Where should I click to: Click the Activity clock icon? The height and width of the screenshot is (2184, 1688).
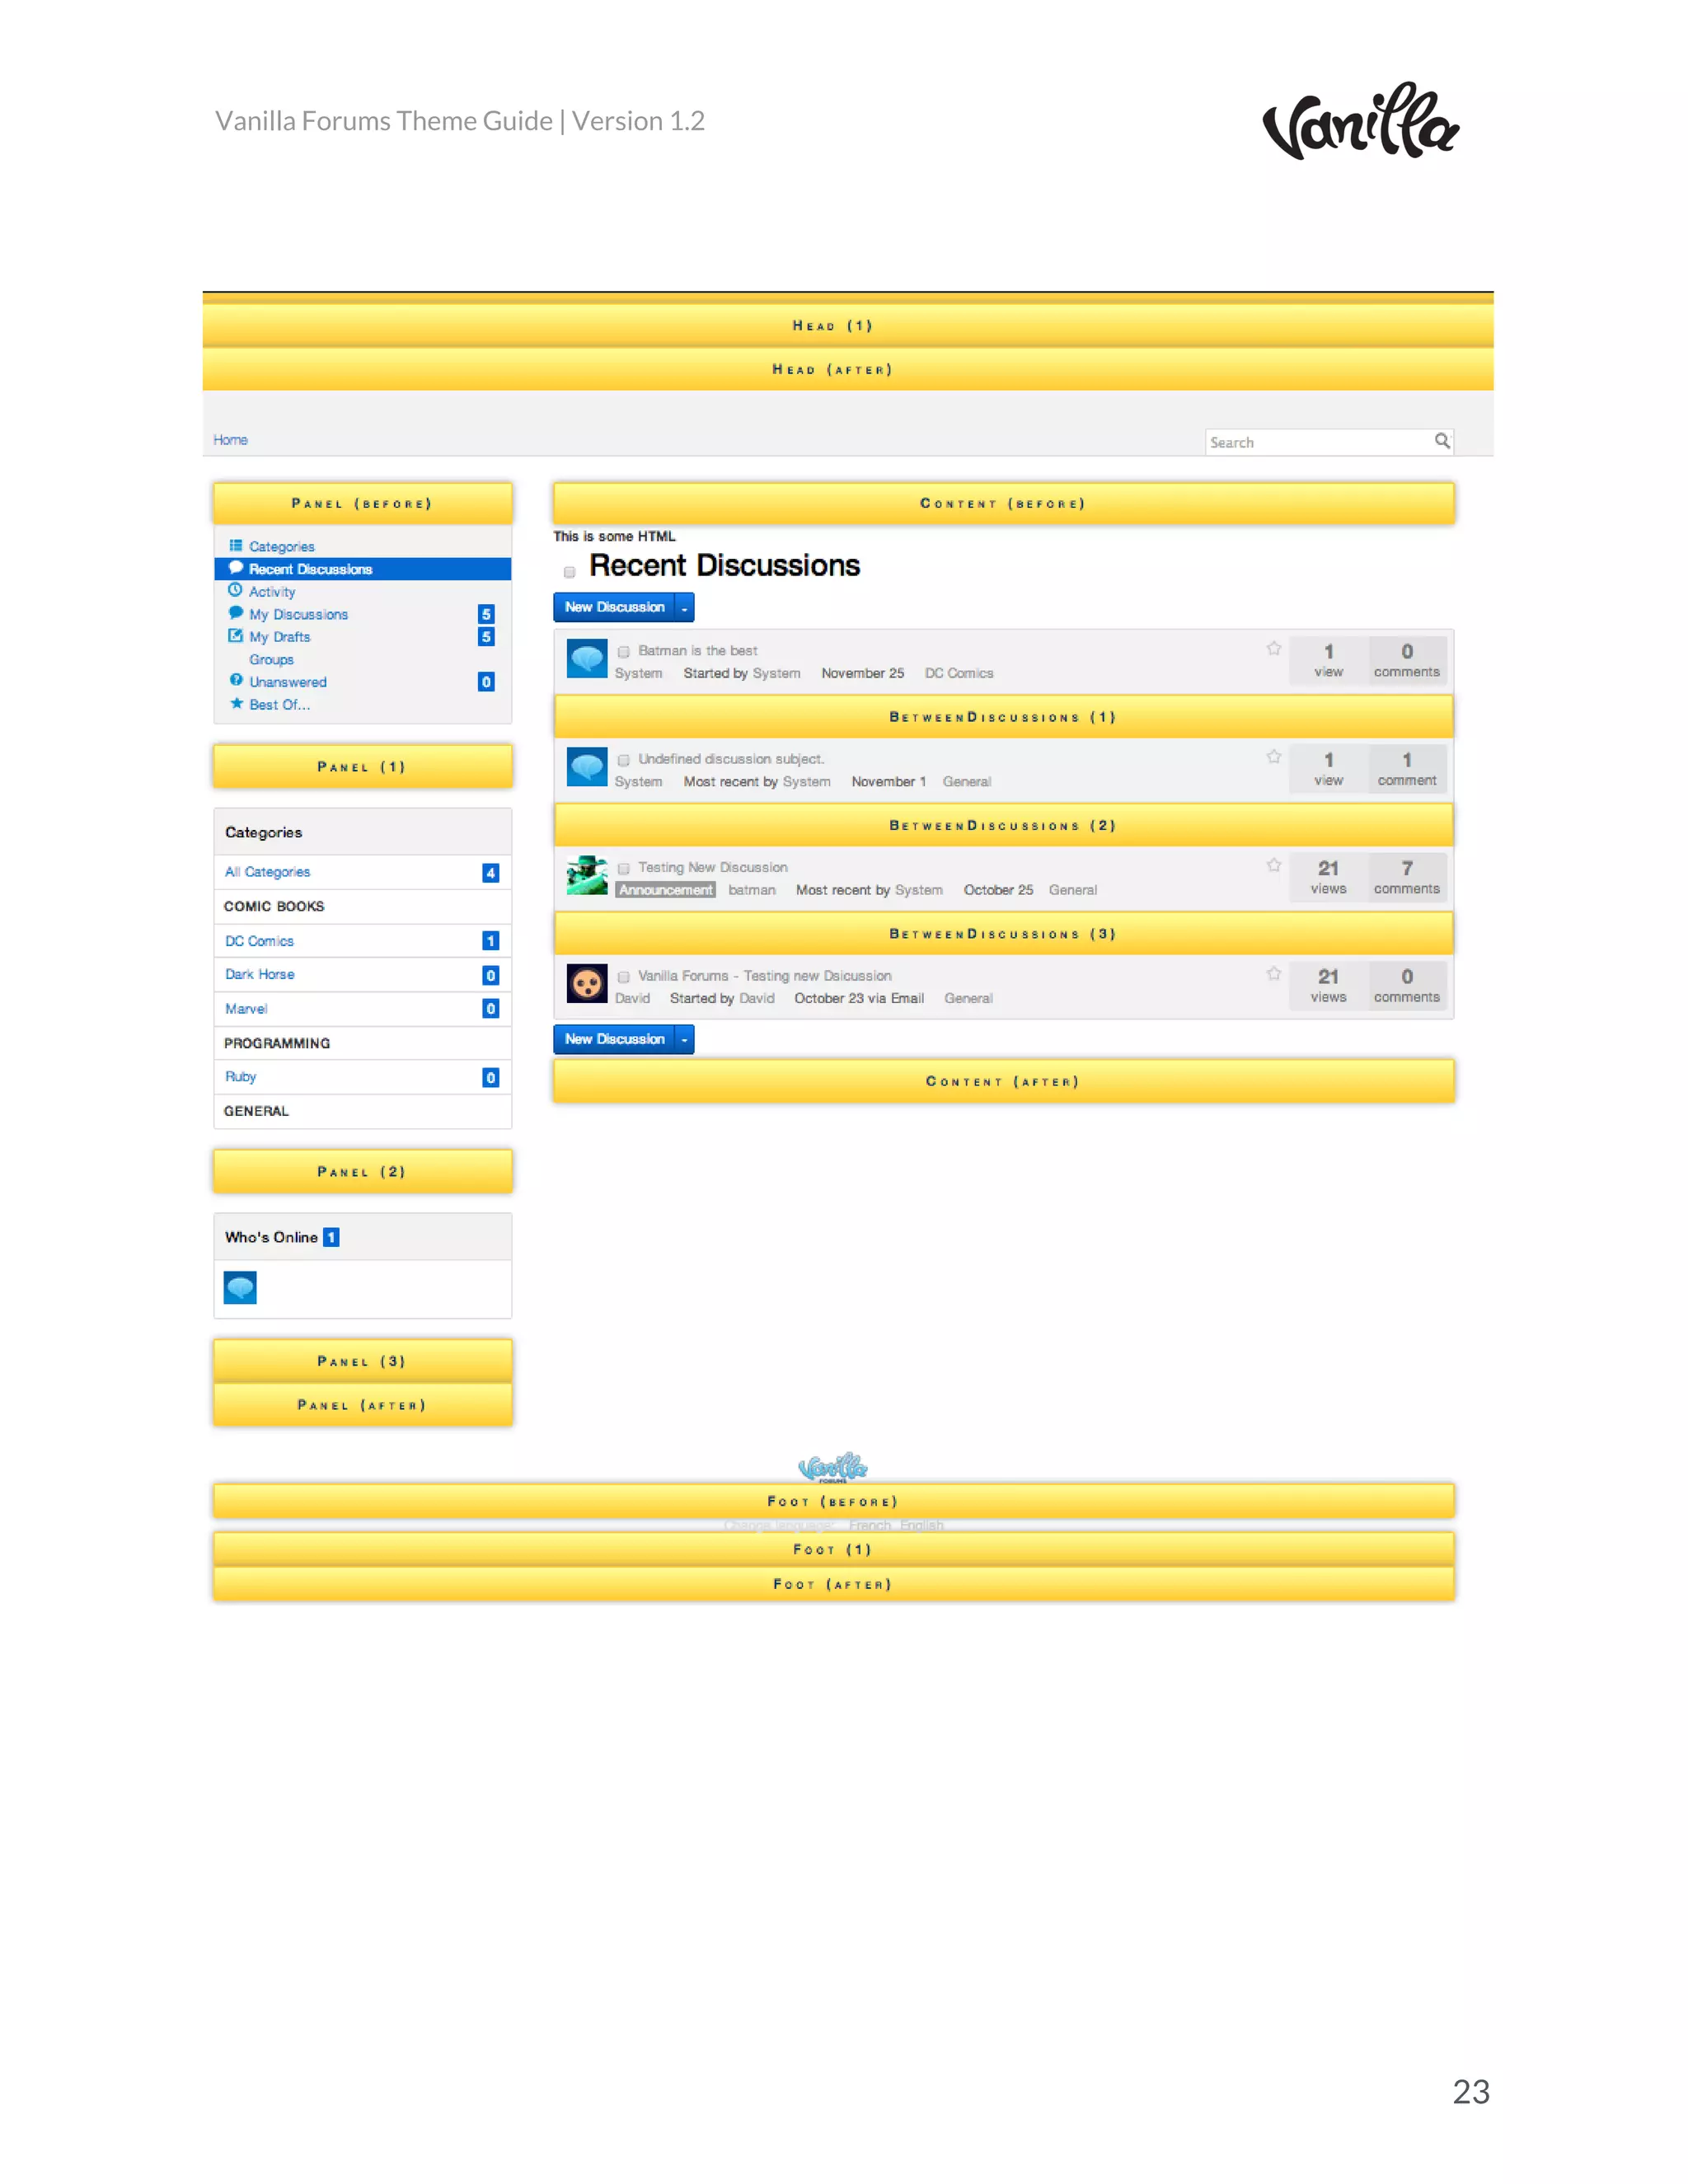click(236, 590)
